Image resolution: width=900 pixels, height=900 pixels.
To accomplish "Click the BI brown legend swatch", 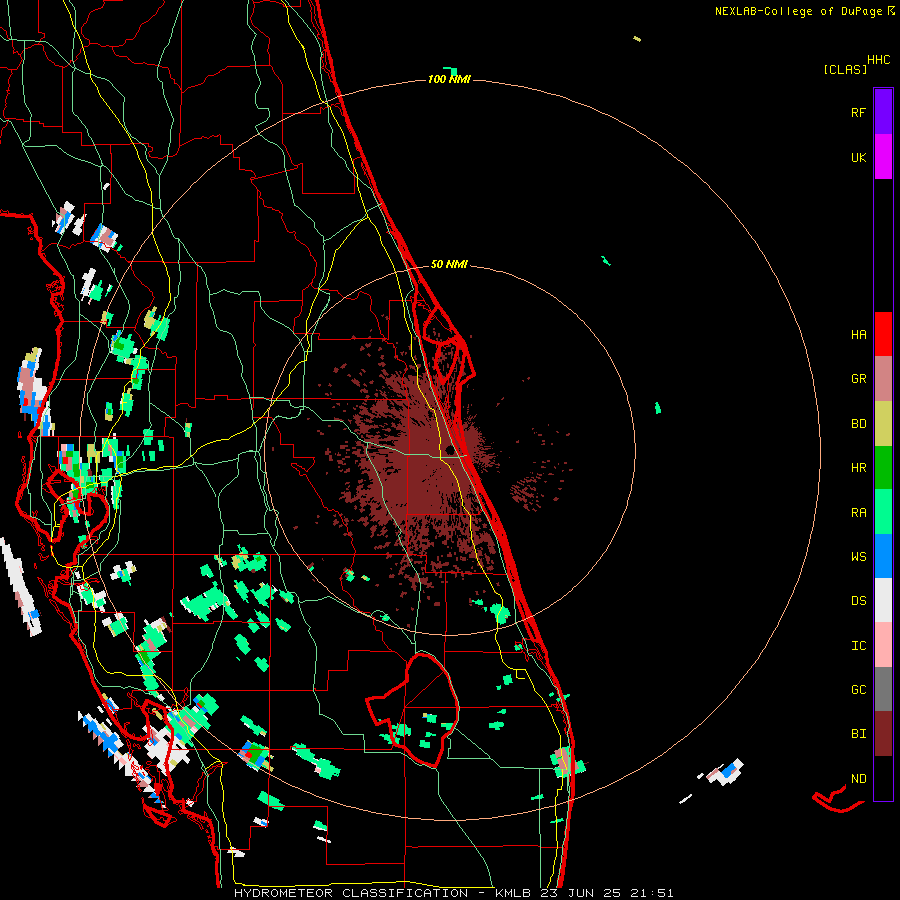I will point(883,734).
